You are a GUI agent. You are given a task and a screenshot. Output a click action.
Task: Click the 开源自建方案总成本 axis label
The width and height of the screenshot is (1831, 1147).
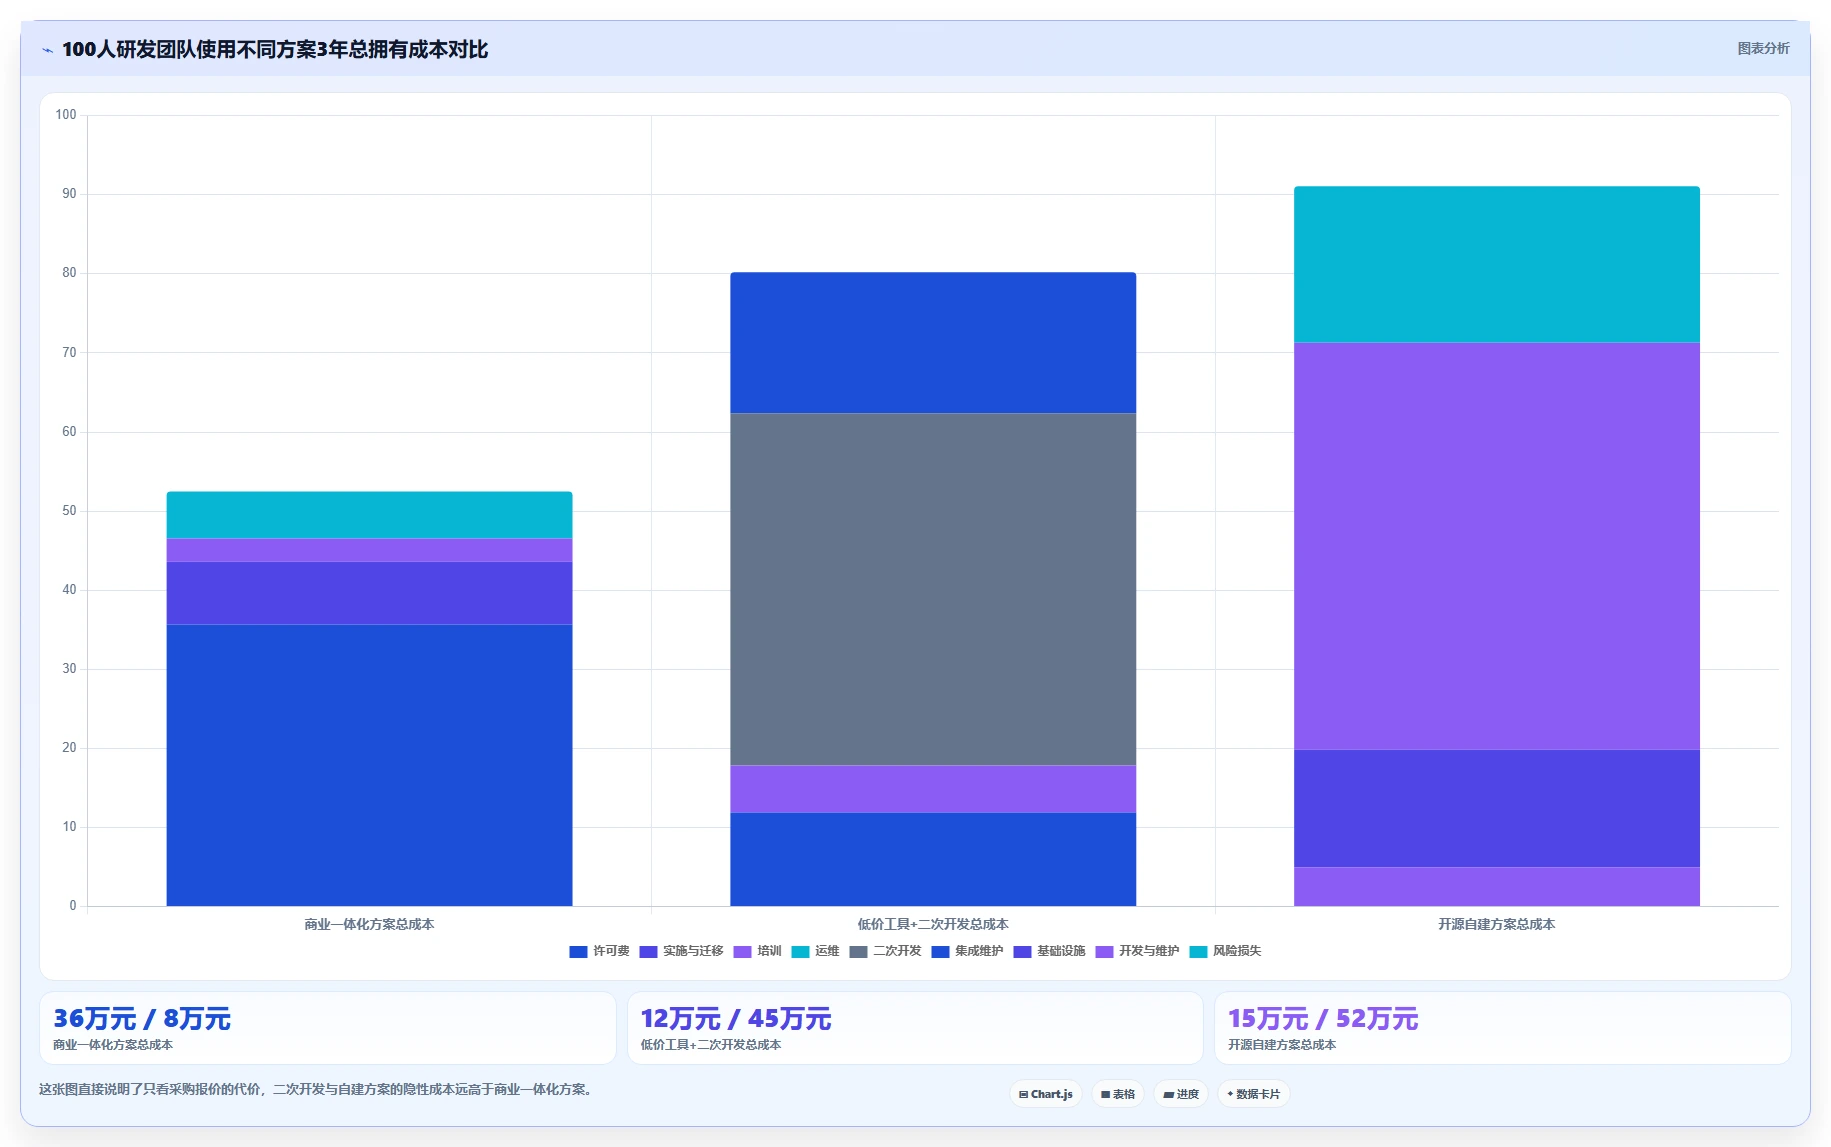[1497, 924]
